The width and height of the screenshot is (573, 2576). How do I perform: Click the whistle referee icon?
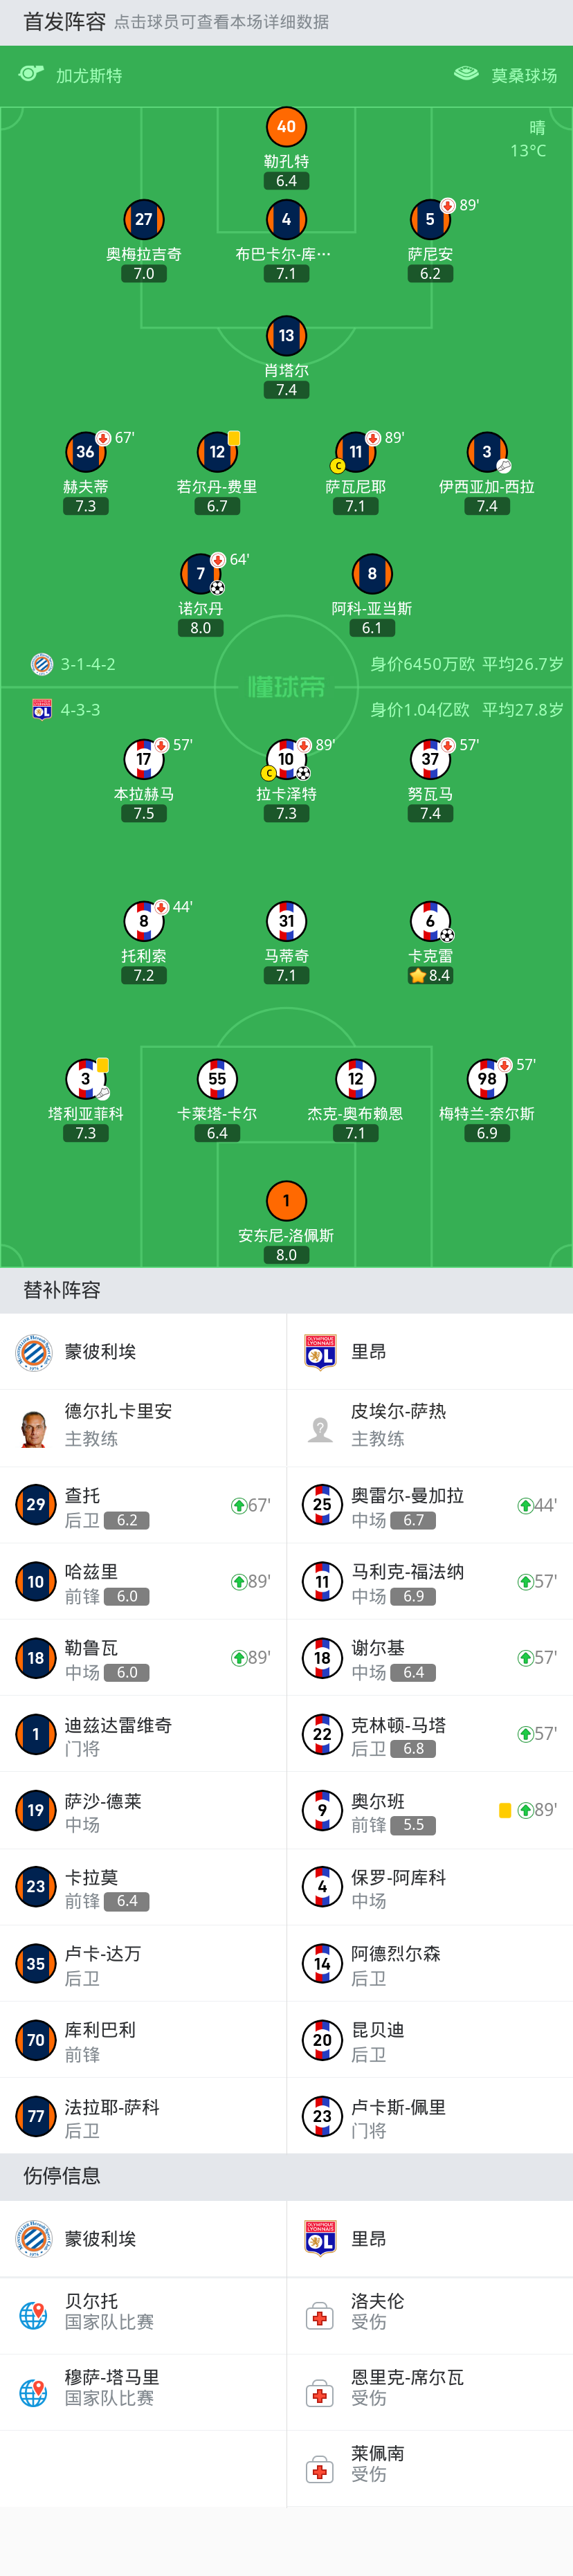[31, 74]
